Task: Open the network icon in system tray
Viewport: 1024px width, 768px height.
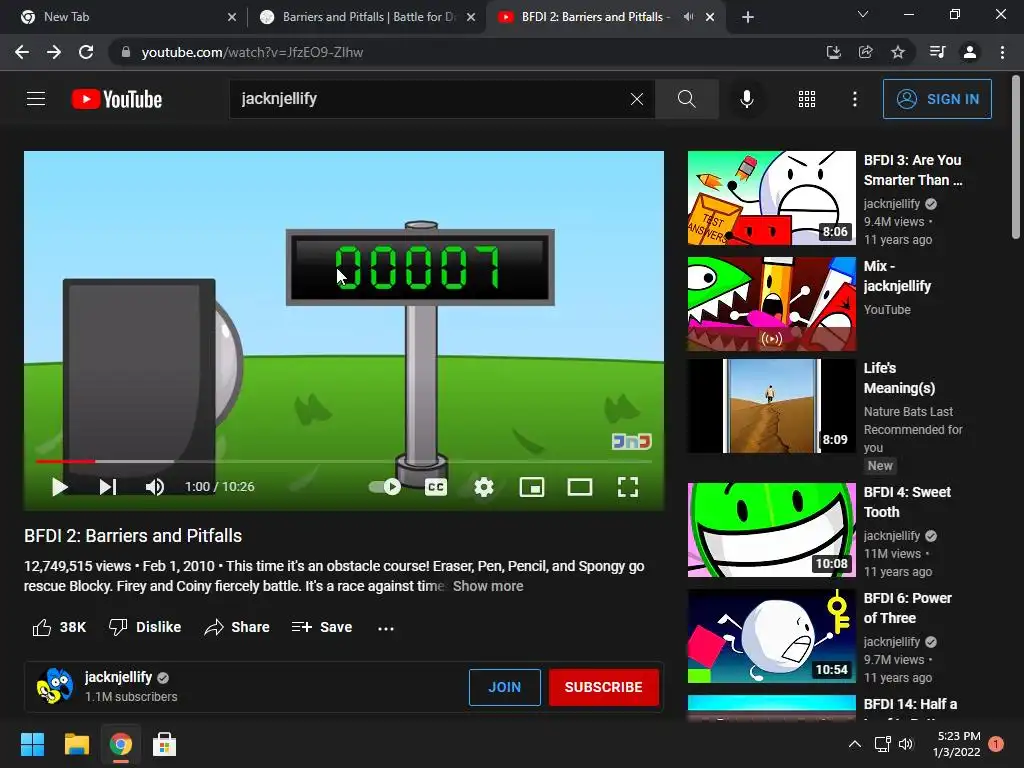Action: [x=882, y=744]
